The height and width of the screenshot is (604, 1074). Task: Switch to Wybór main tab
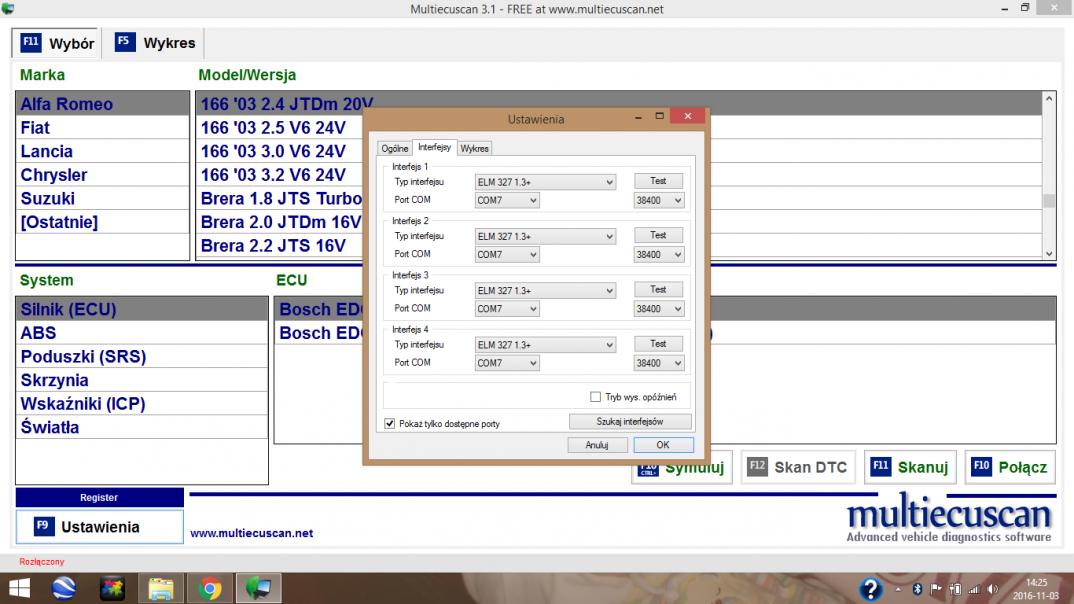pyautogui.click(x=57, y=43)
